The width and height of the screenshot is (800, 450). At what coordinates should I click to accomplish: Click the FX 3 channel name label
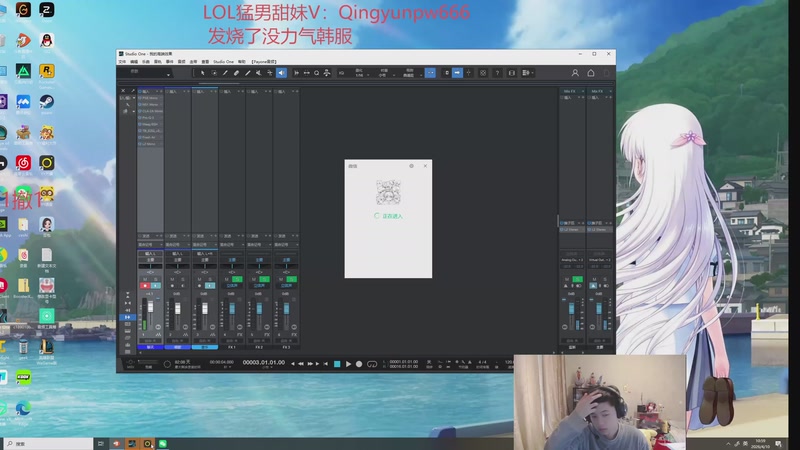pyautogui.click(x=286, y=347)
